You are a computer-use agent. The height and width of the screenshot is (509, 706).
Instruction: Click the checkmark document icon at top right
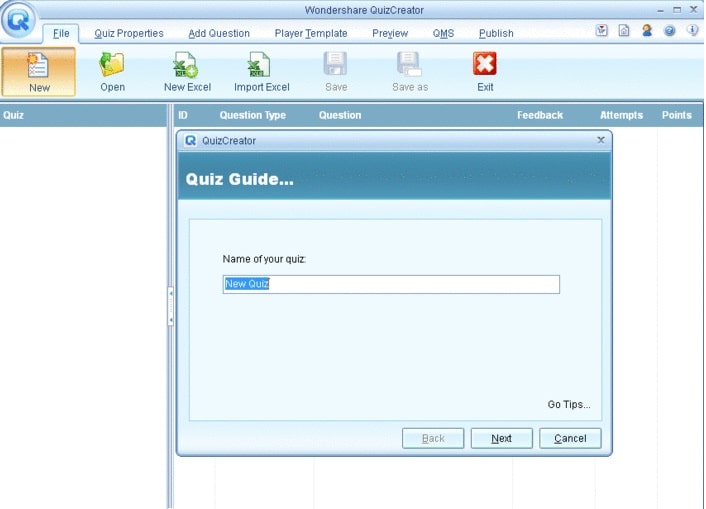(602, 30)
